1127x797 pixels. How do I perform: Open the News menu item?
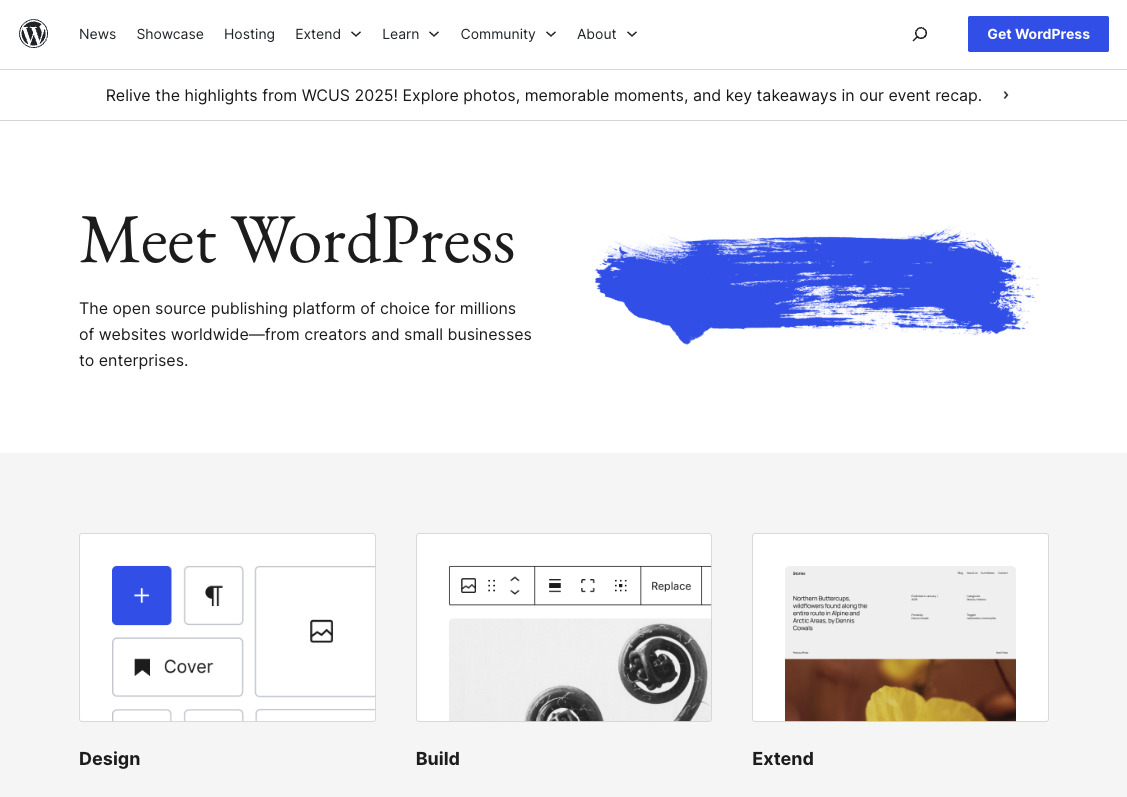coord(97,33)
